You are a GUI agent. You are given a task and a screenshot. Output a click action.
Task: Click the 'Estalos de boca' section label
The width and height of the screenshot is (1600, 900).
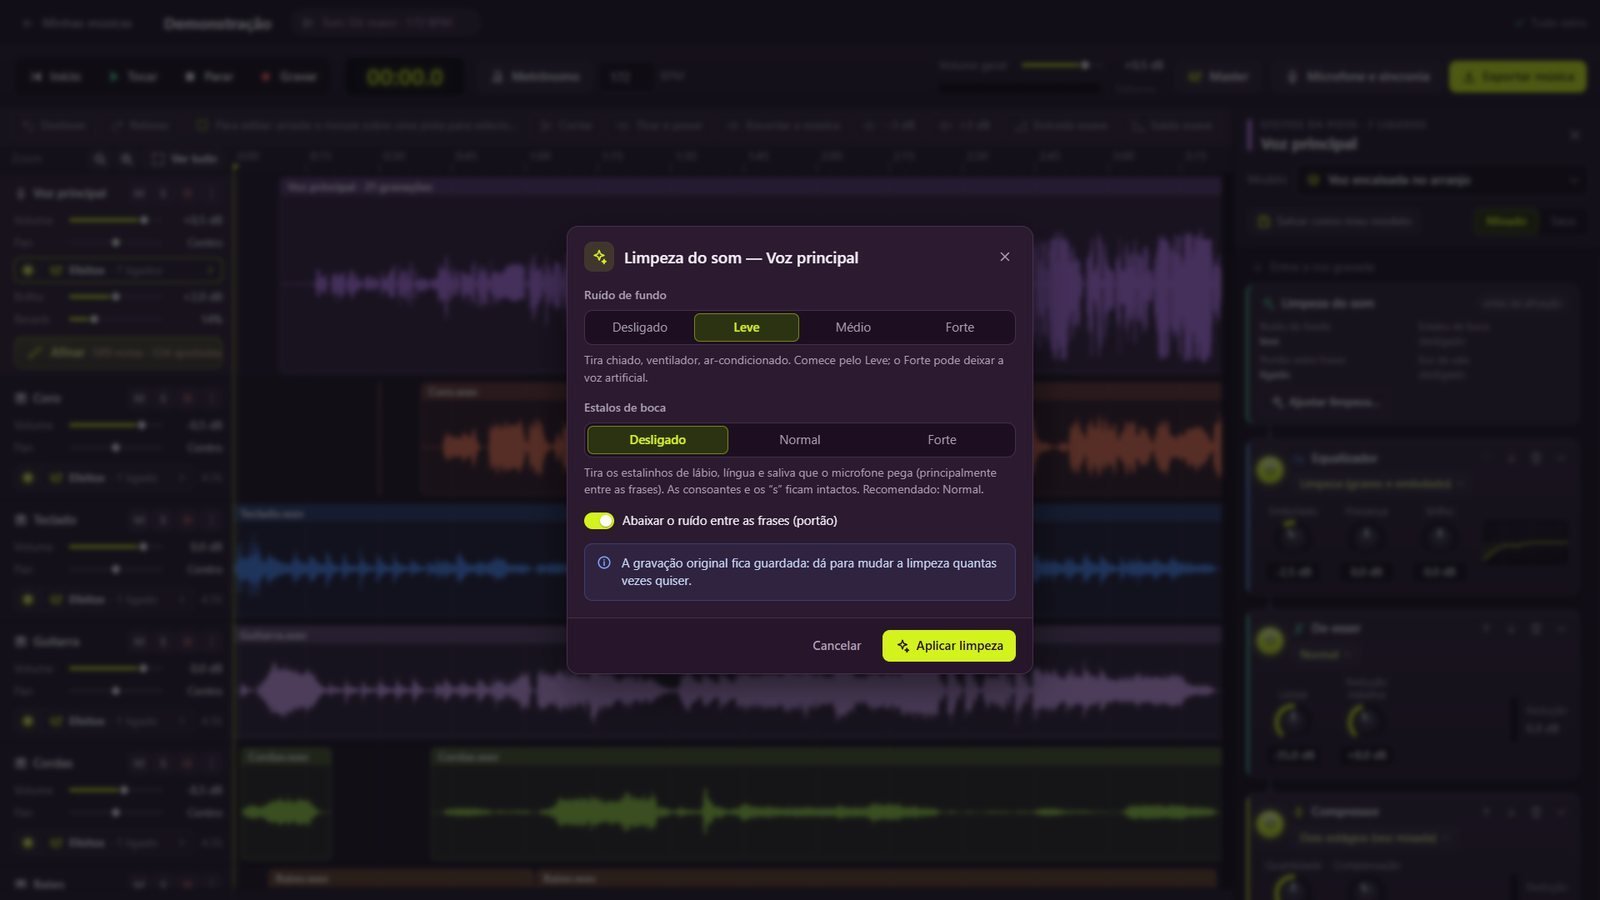point(625,408)
